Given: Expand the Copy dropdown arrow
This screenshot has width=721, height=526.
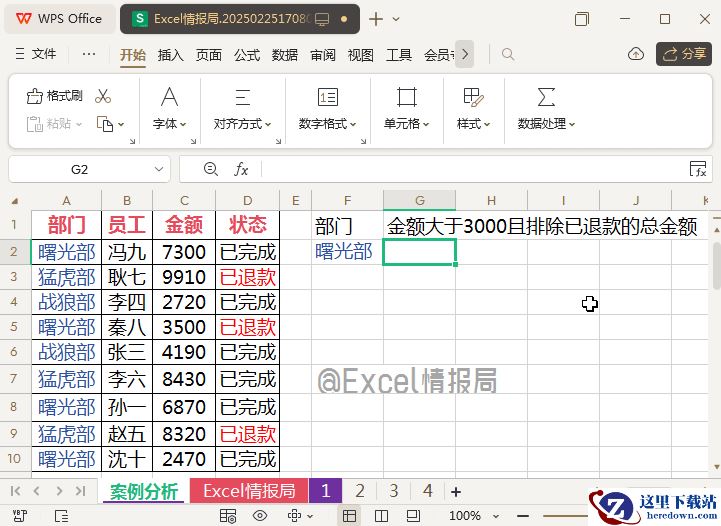Looking at the screenshot, I should 121,124.
